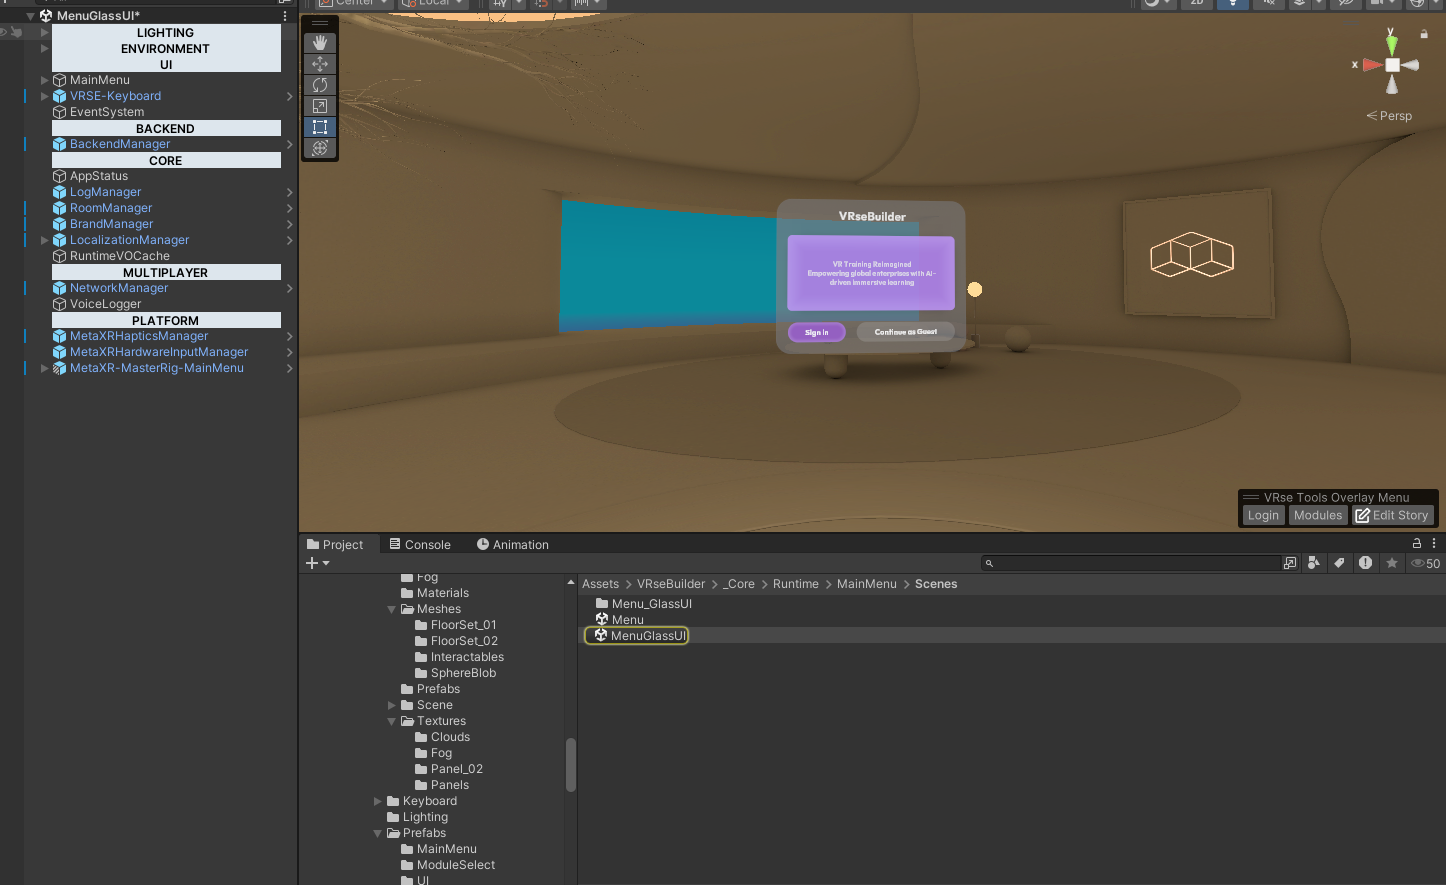Open the Animation tab
This screenshot has height=885, width=1446.
[x=512, y=544]
